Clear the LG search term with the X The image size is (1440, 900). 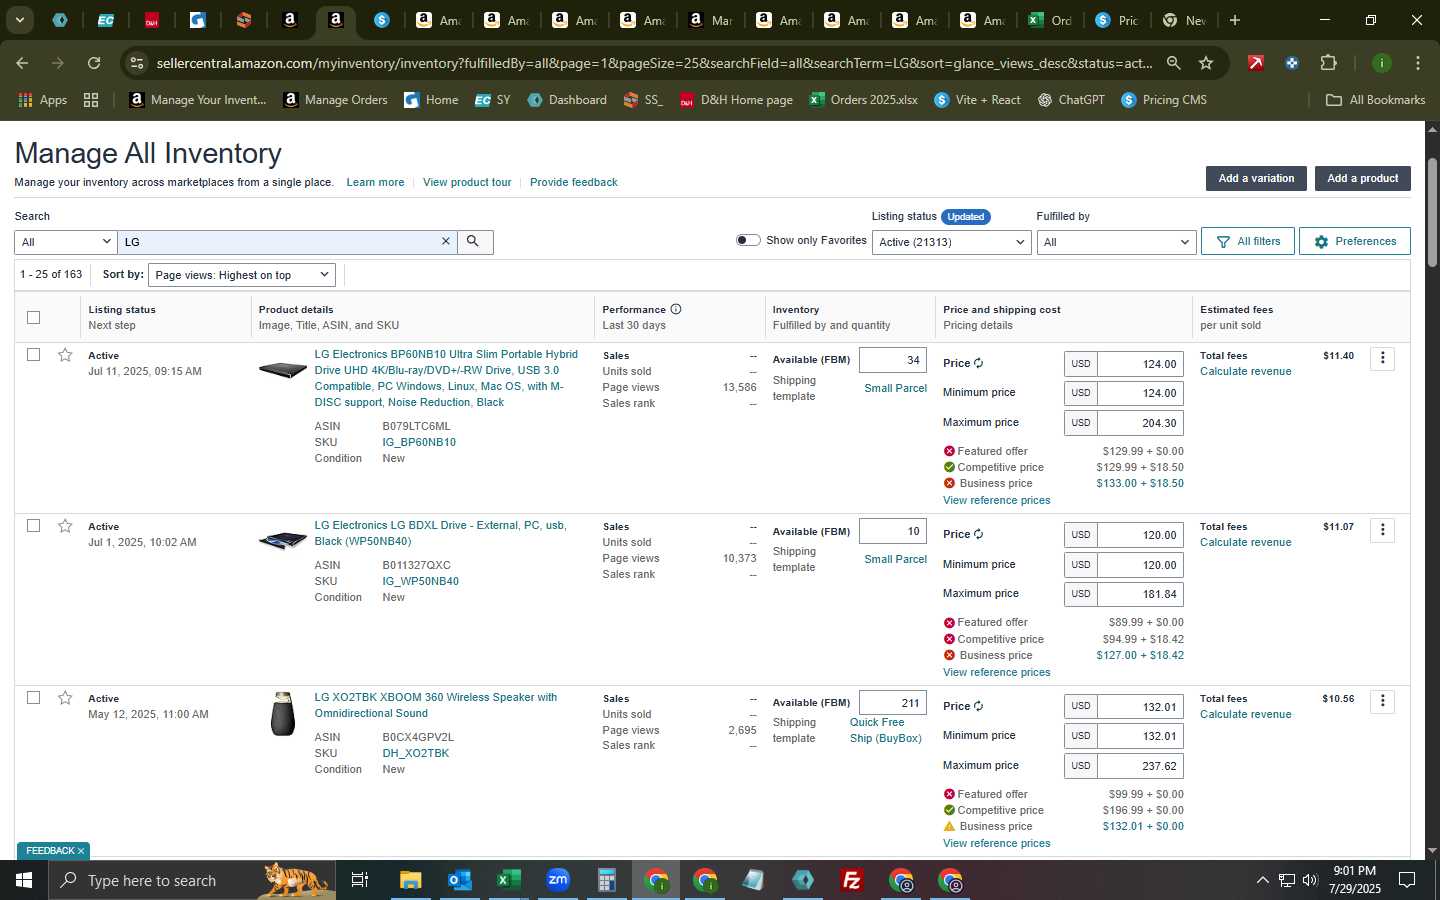pos(446,242)
